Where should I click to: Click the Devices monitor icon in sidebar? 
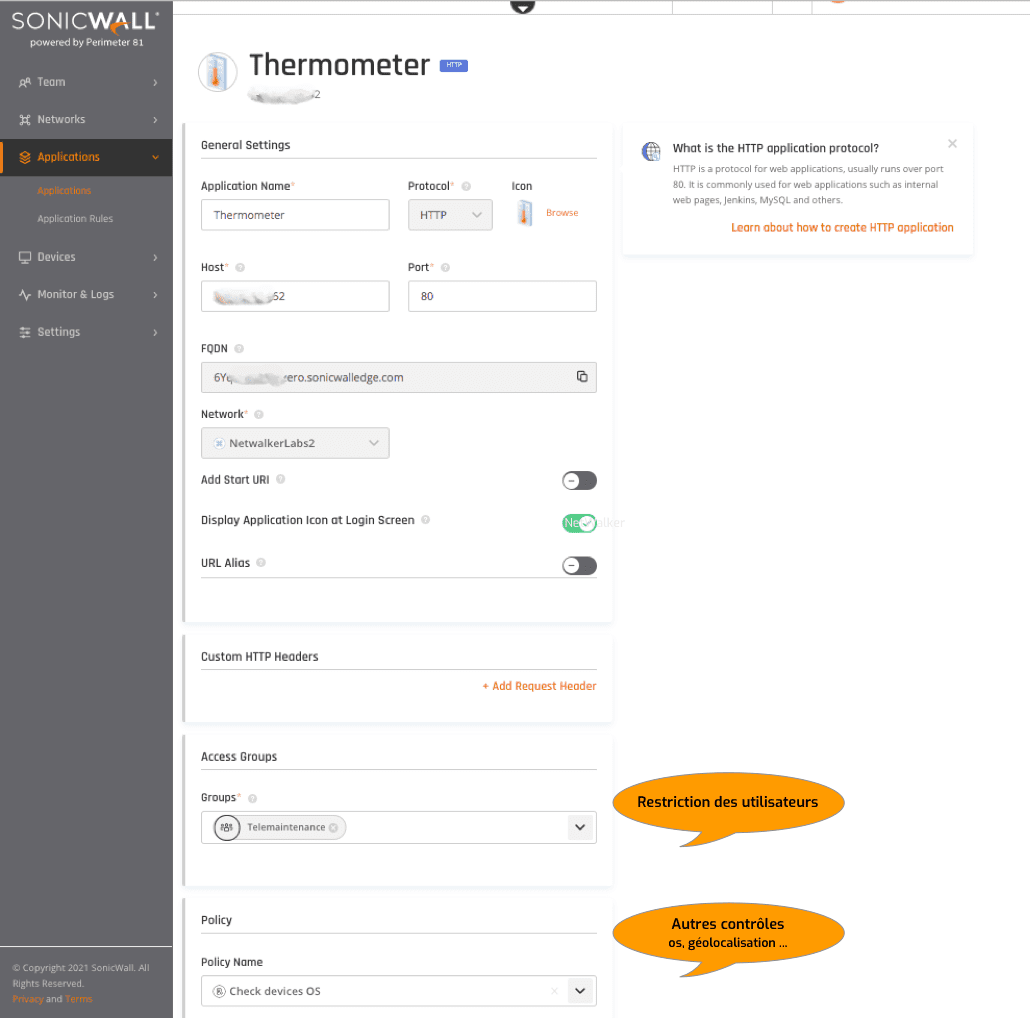point(25,257)
